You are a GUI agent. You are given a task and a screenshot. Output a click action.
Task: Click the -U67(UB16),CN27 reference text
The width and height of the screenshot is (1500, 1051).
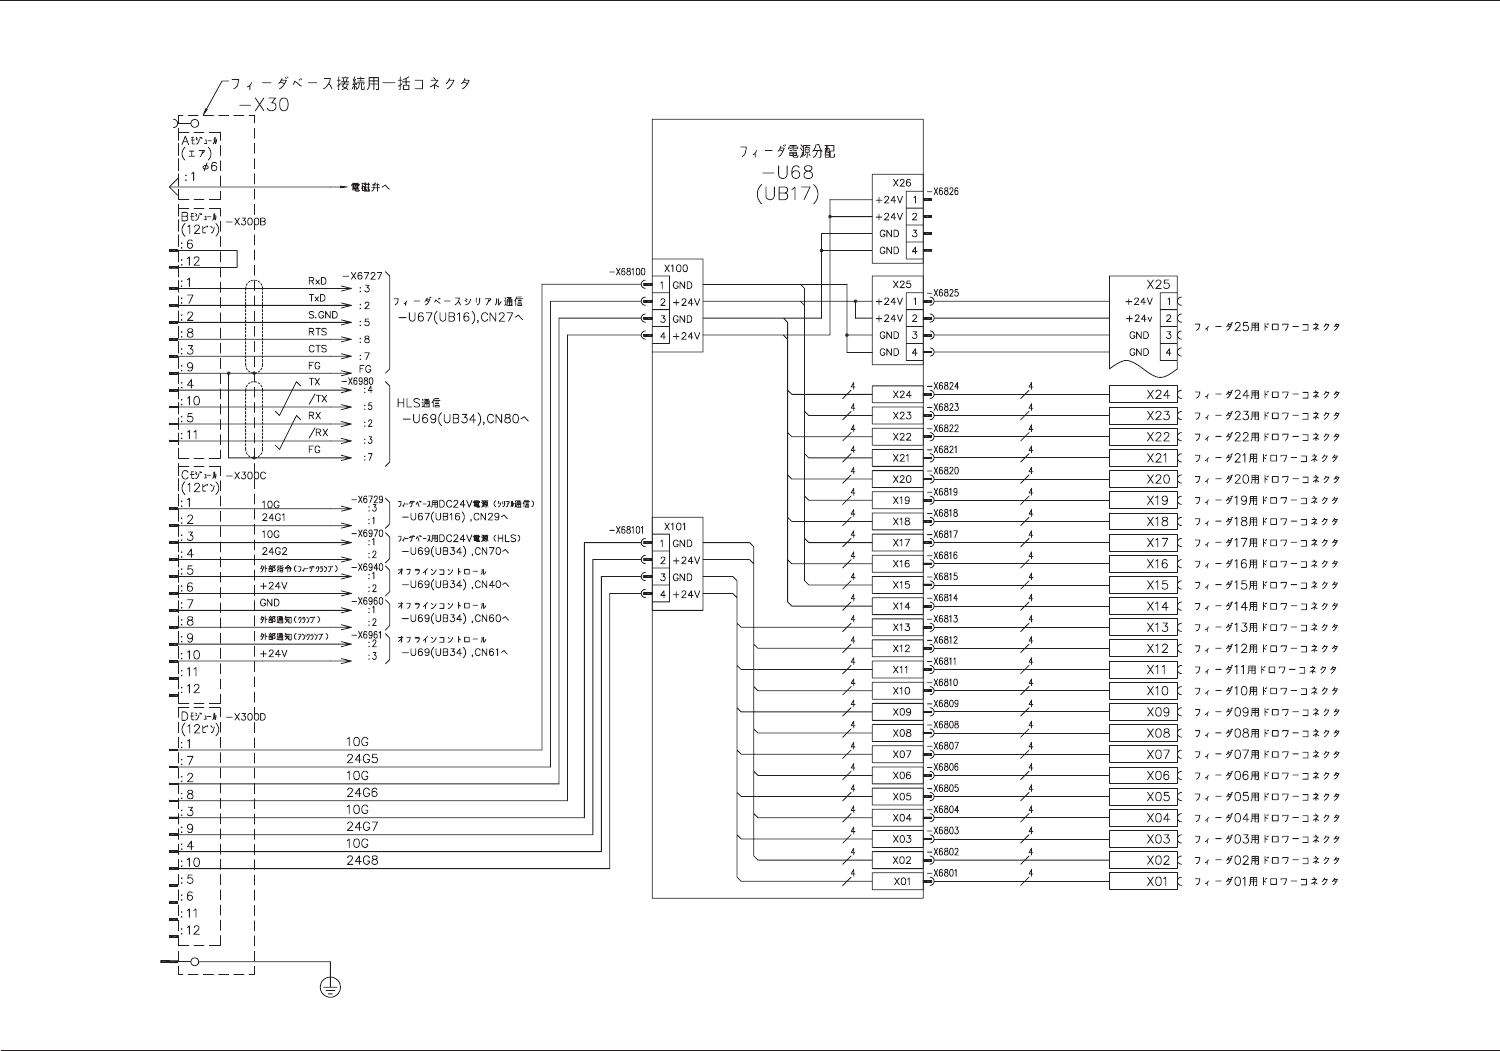pyautogui.click(x=461, y=317)
